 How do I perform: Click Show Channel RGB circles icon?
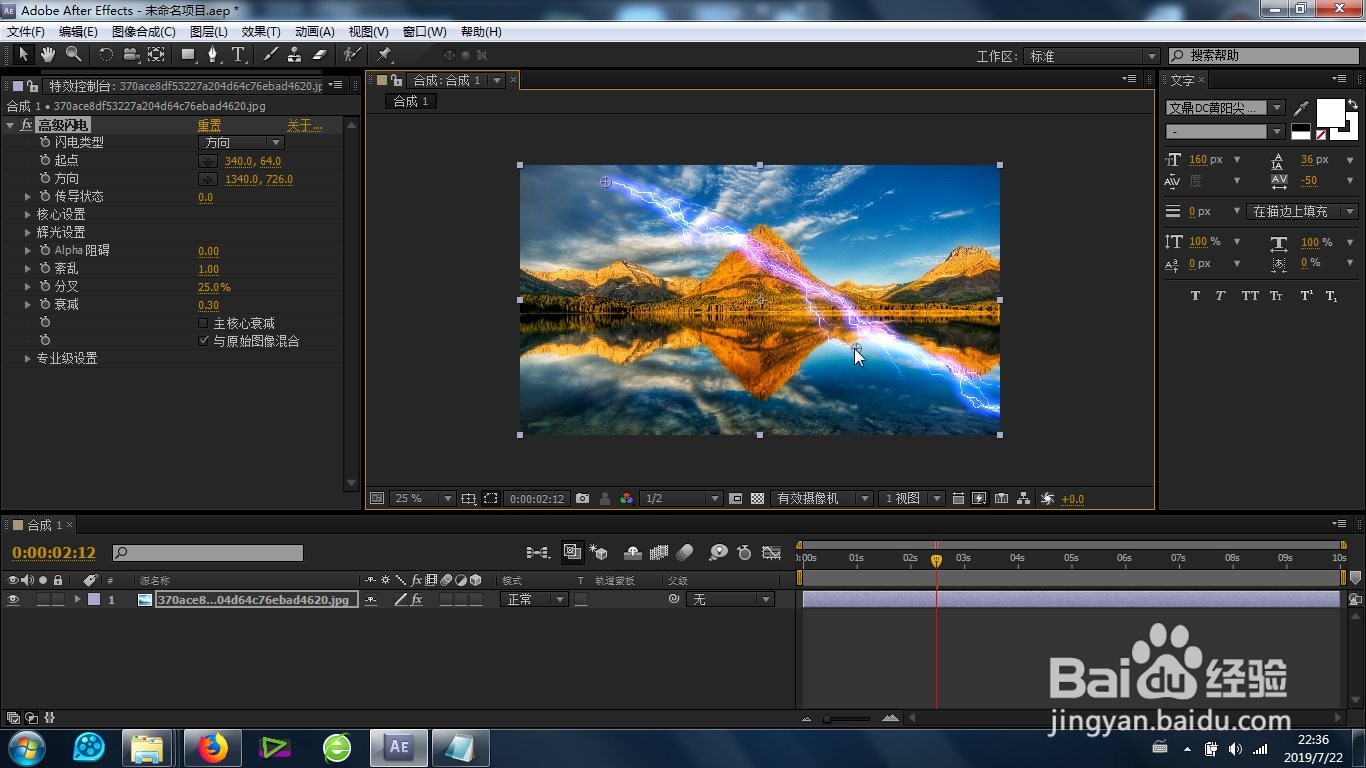pos(626,498)
